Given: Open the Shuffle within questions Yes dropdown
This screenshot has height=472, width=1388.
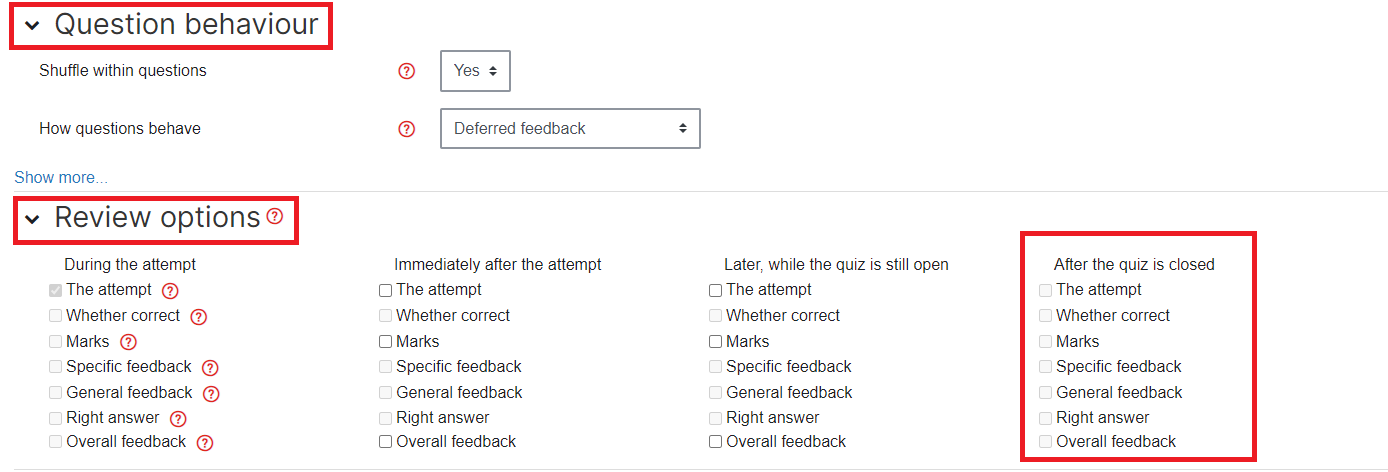Looking at the screenshot, I should (476, 71).
